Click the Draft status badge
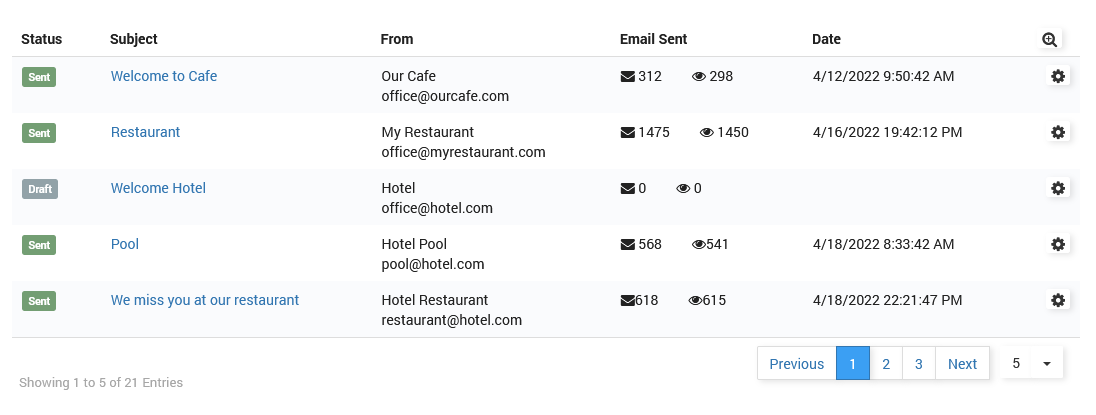Viewport: 1096px width, 415px height. pos(40,188)
